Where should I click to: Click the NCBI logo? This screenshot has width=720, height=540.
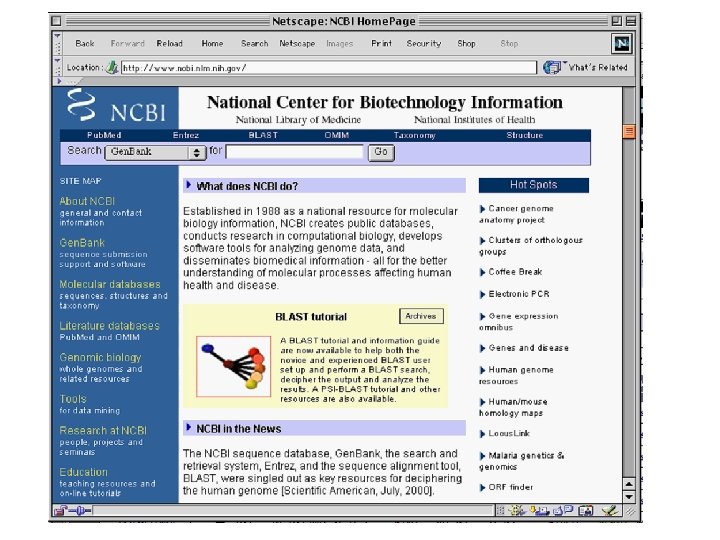coord(116,107)
